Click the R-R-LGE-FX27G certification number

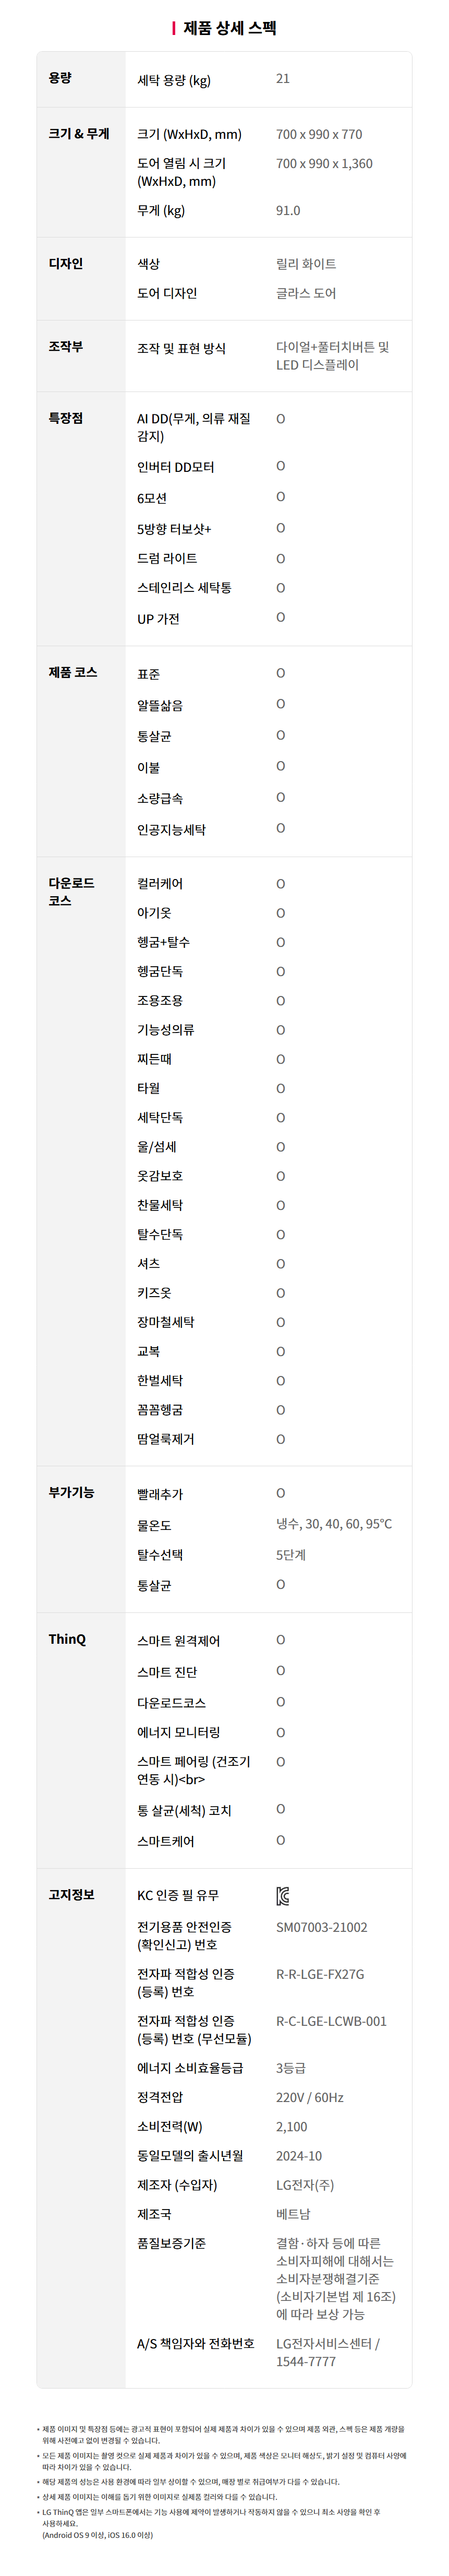(320, 1974)
